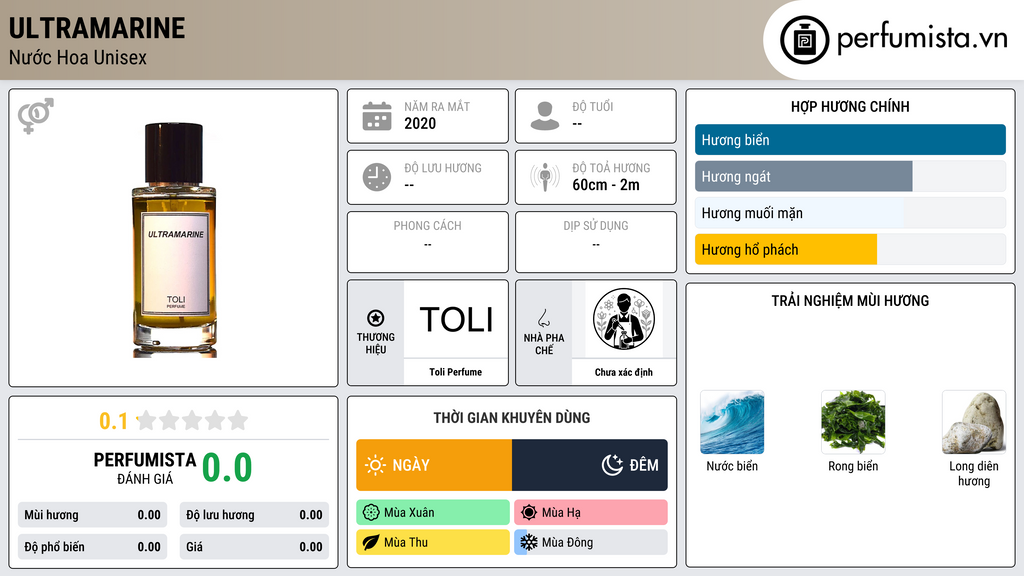Open the Nước biển note thumbnail
Viewport: 1024px width, 576px height.
pos(732,422)
